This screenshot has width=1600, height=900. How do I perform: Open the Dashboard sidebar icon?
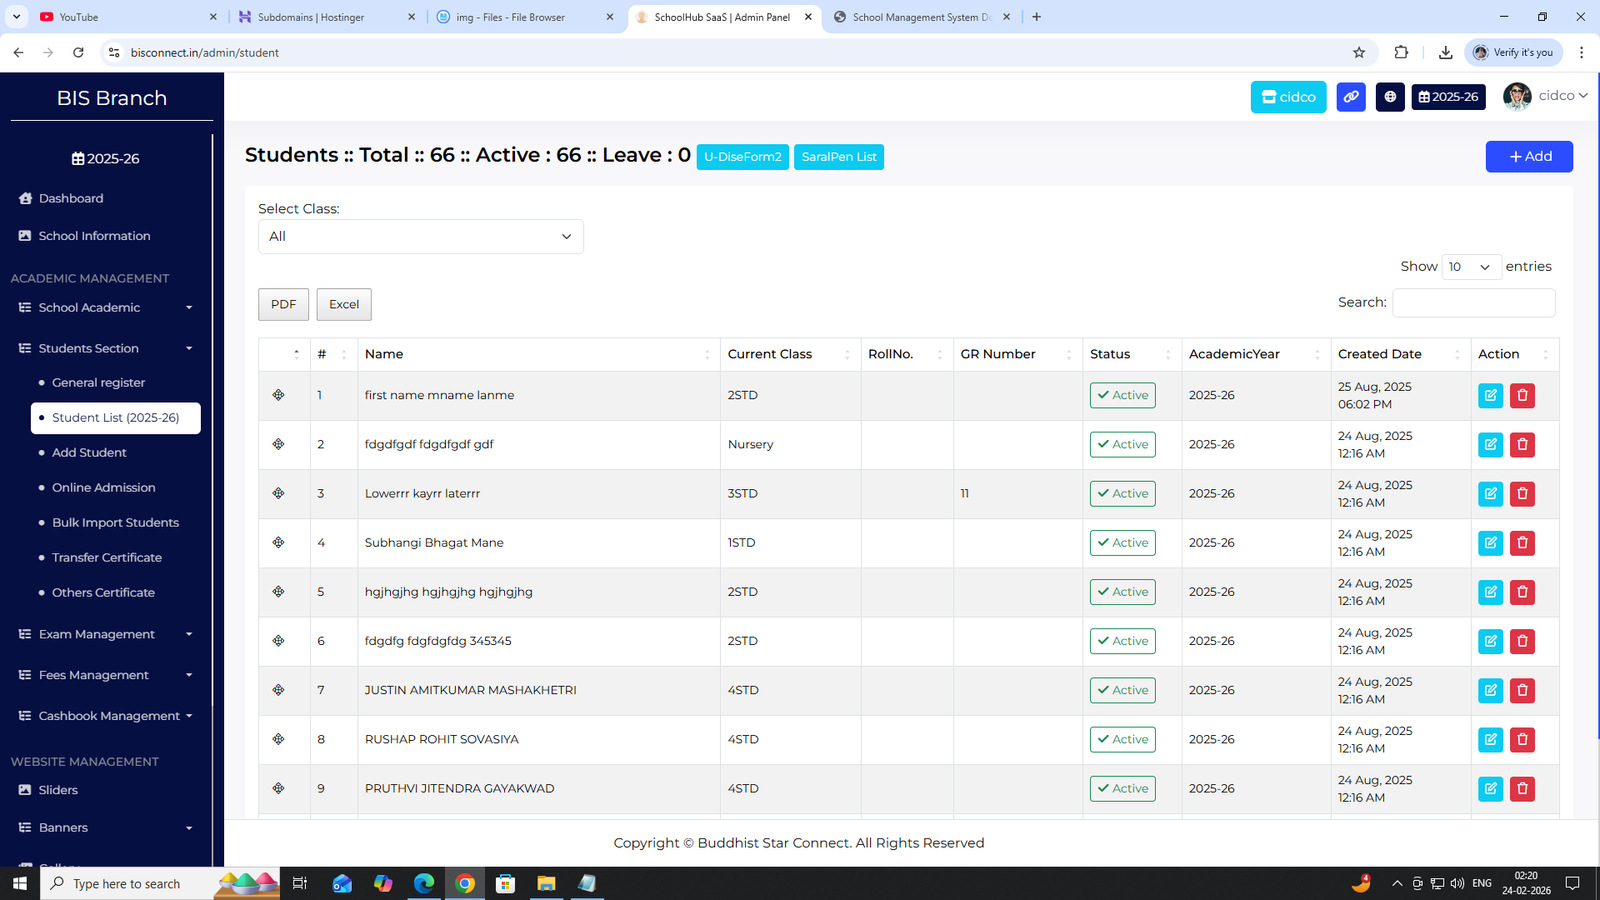pyautogui.click(x=25, y=198)
